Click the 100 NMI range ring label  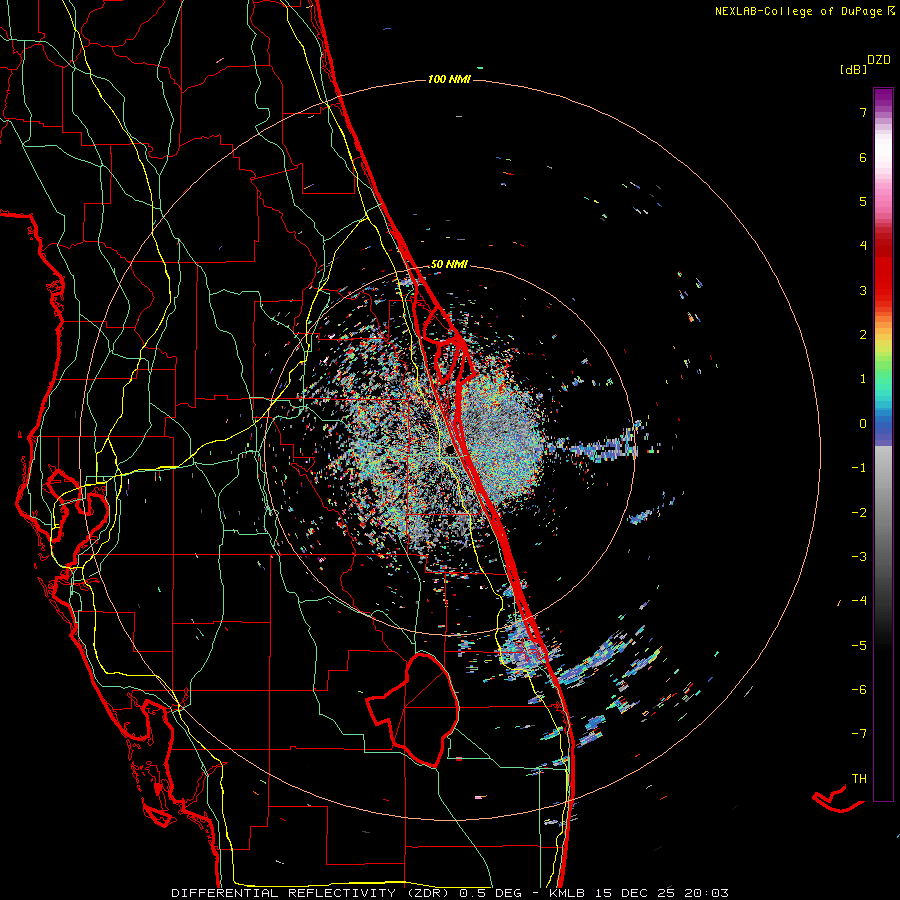[x=449, y=79]
